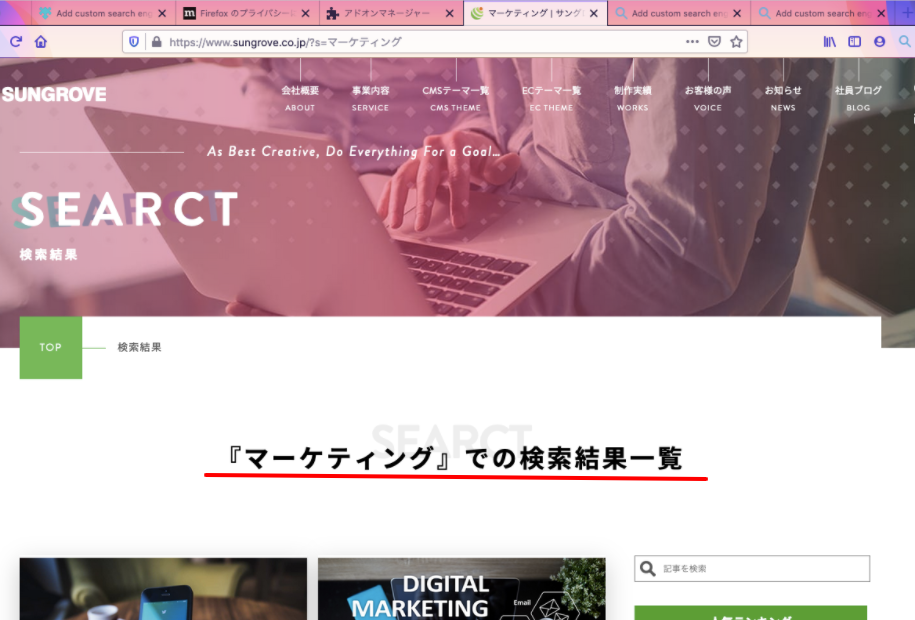Open the Library bookshelf icon
The width and height of the screenshot is (915, 620).
point(830,42)
